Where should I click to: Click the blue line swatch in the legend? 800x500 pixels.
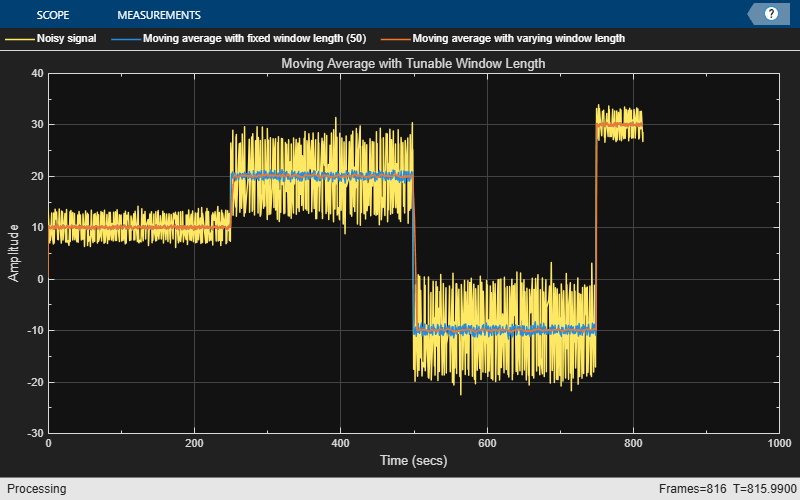coord(125,39)
